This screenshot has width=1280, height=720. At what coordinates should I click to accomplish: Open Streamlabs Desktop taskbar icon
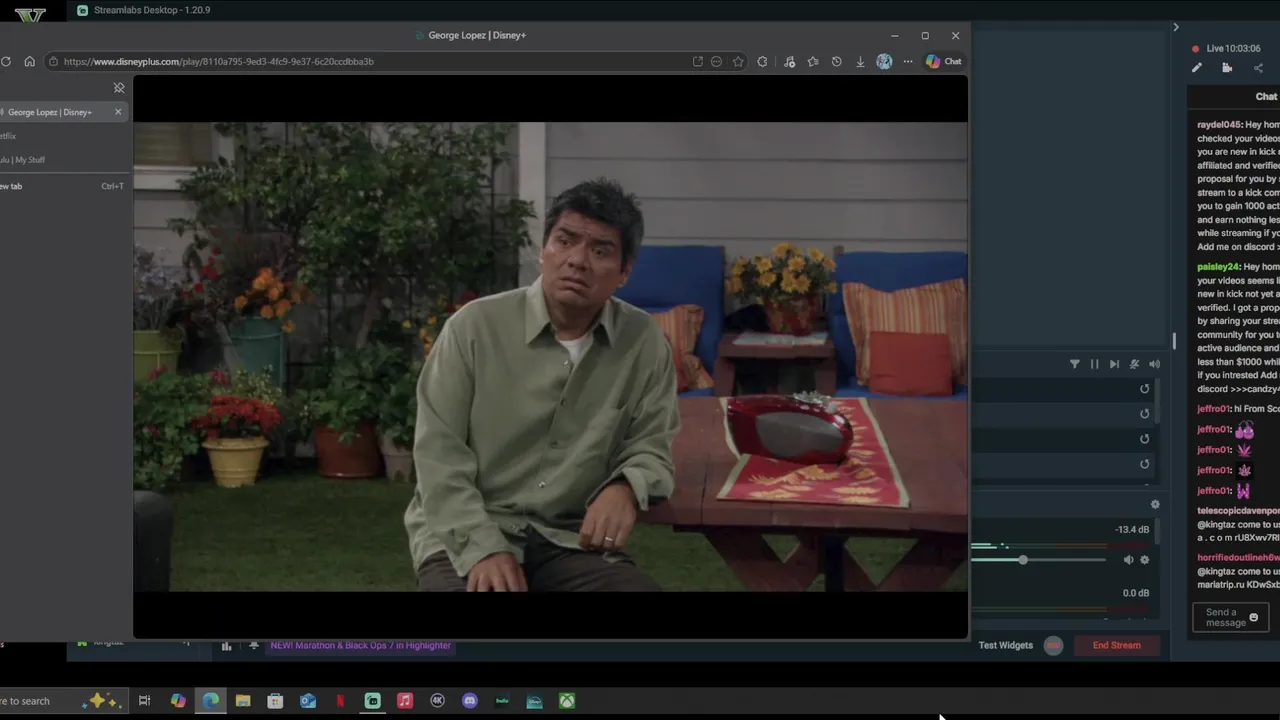(x=372, y=701)
